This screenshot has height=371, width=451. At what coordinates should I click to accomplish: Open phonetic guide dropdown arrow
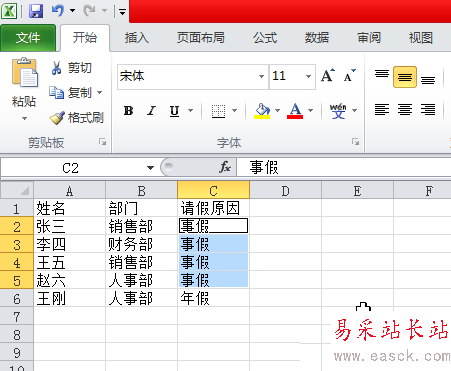(x=354, y=110)
